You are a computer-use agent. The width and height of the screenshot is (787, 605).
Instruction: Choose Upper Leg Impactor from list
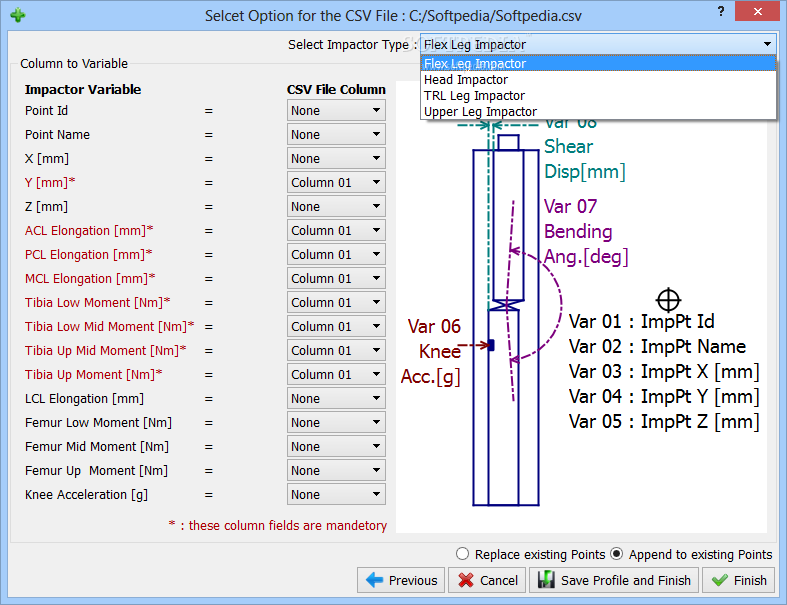tap(598, 111)
